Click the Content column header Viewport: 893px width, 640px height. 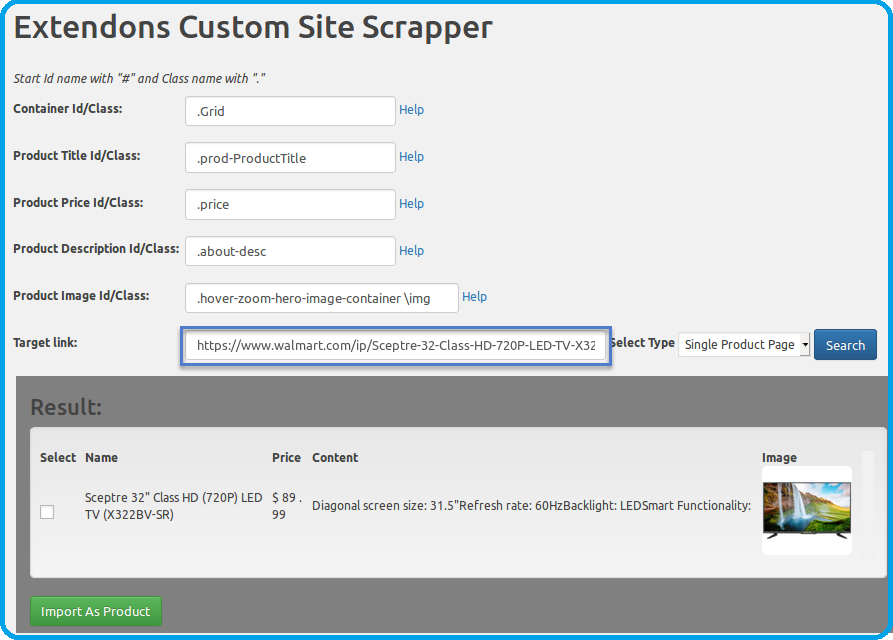pyautogui.click(x=335, y=458)
